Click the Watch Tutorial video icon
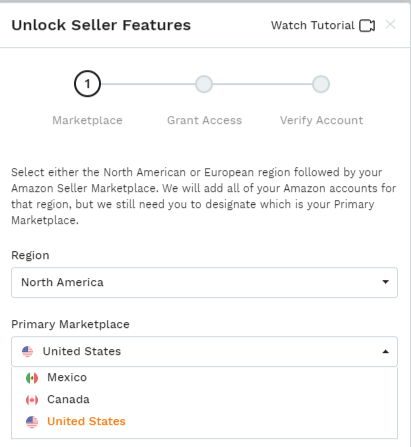Screen dimensions: 411x447 pyautogui.click(x=367, y=26)
